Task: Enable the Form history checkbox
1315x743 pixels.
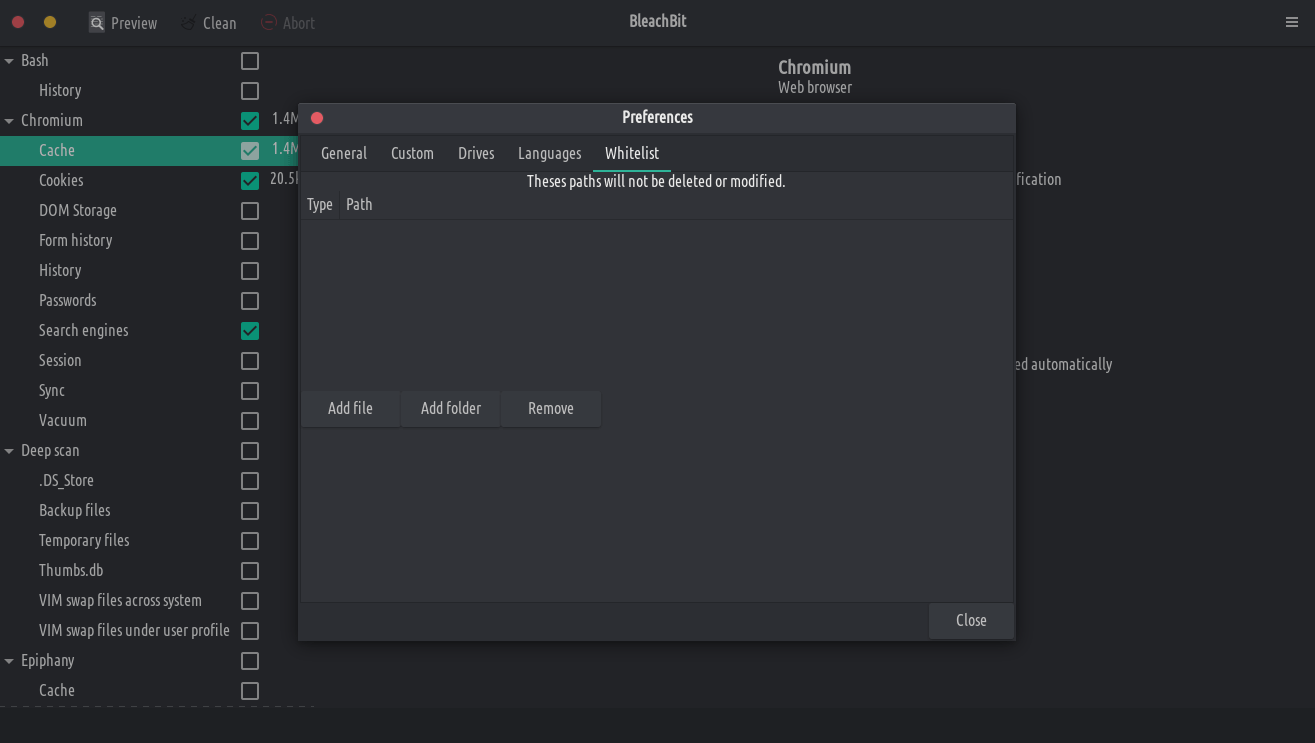Action: pos(250,241)
